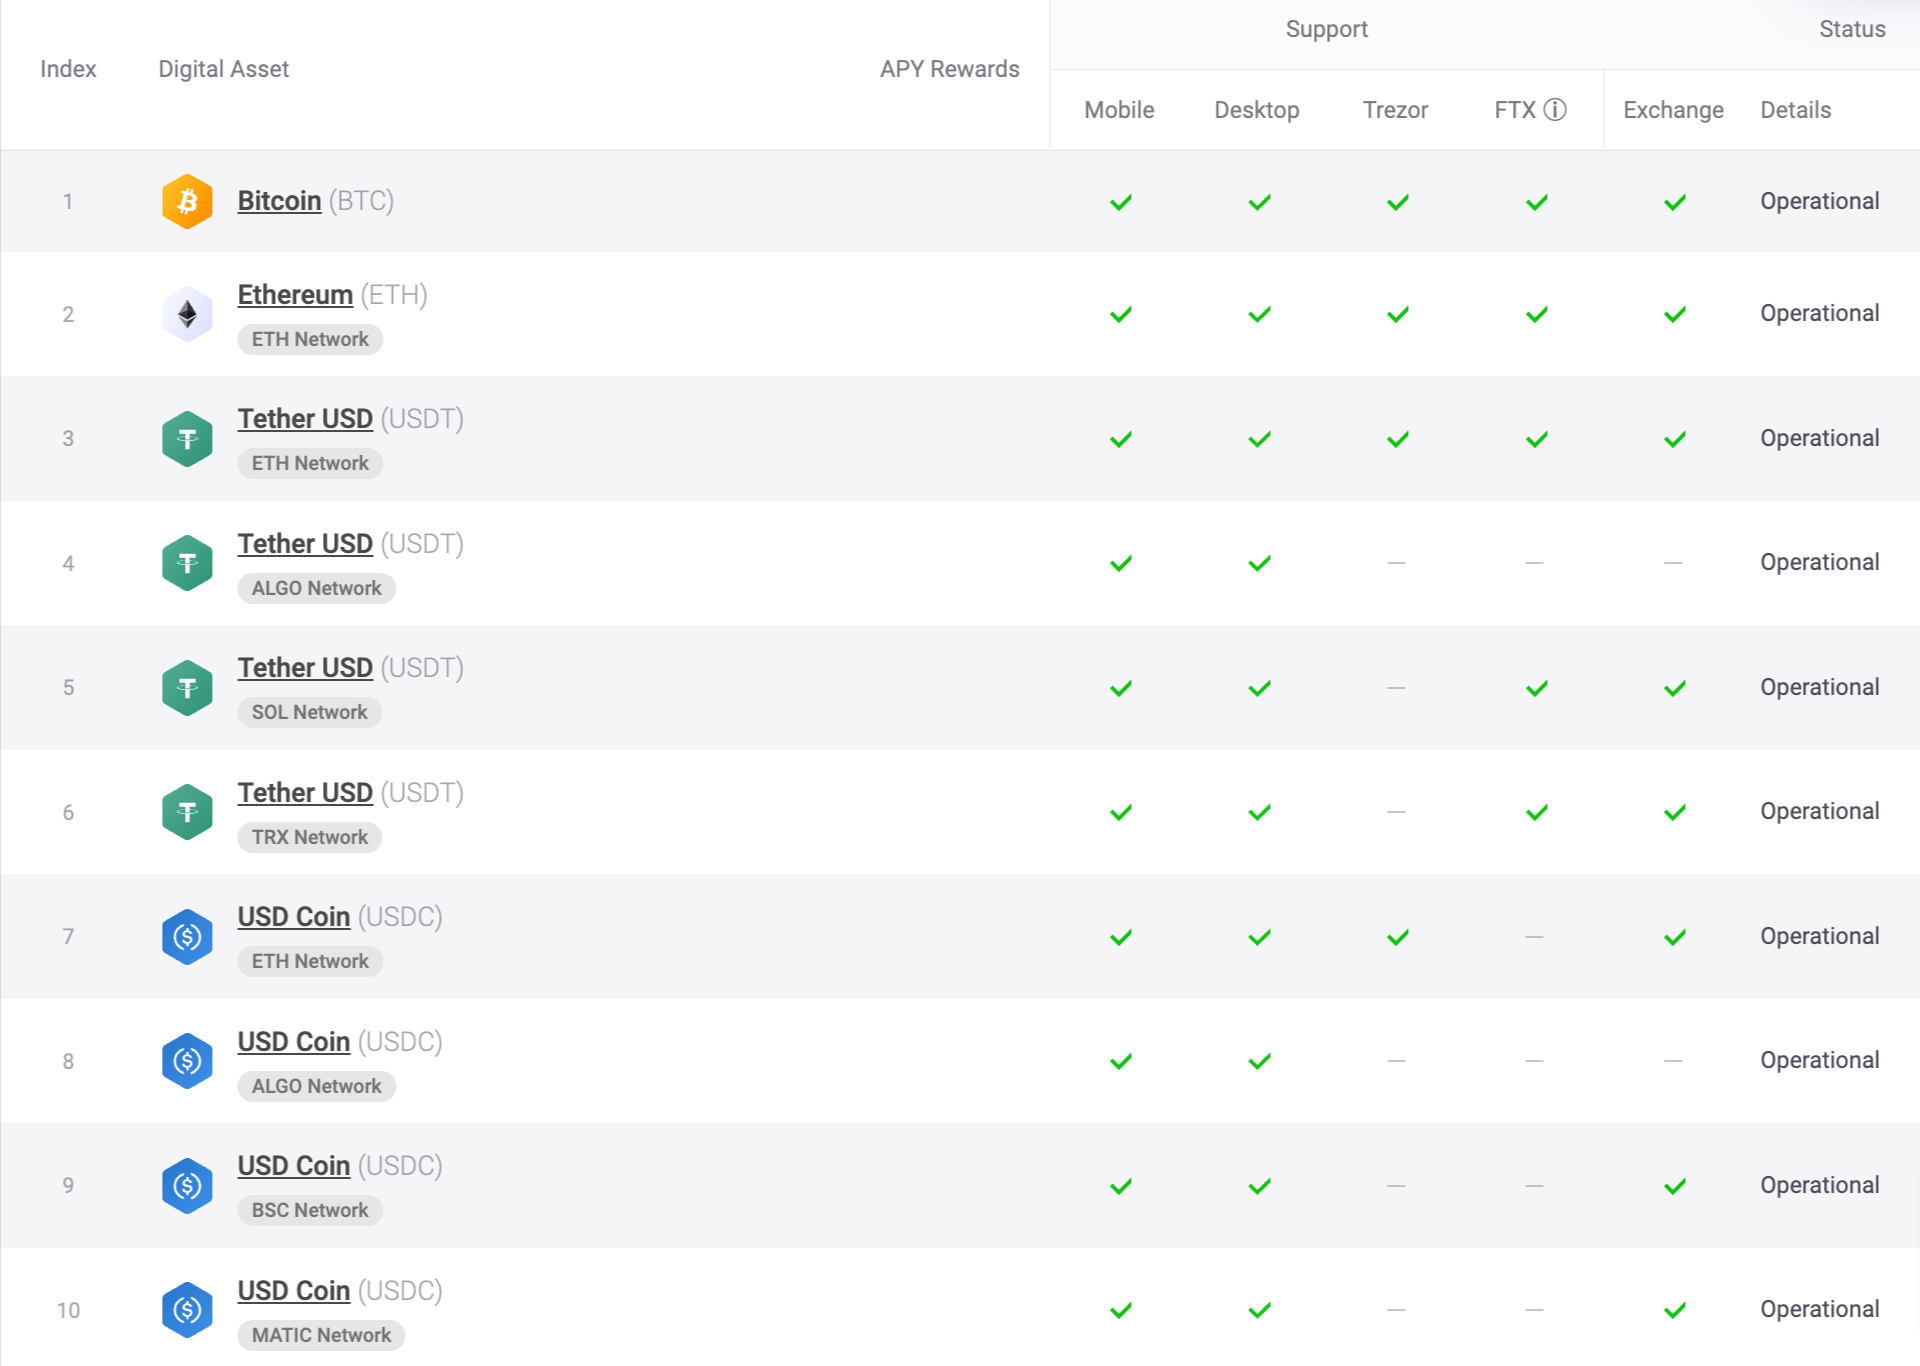Open Tether USD link on SOL Network
Screen dimensions: 1920x1366
pos(305,668)
